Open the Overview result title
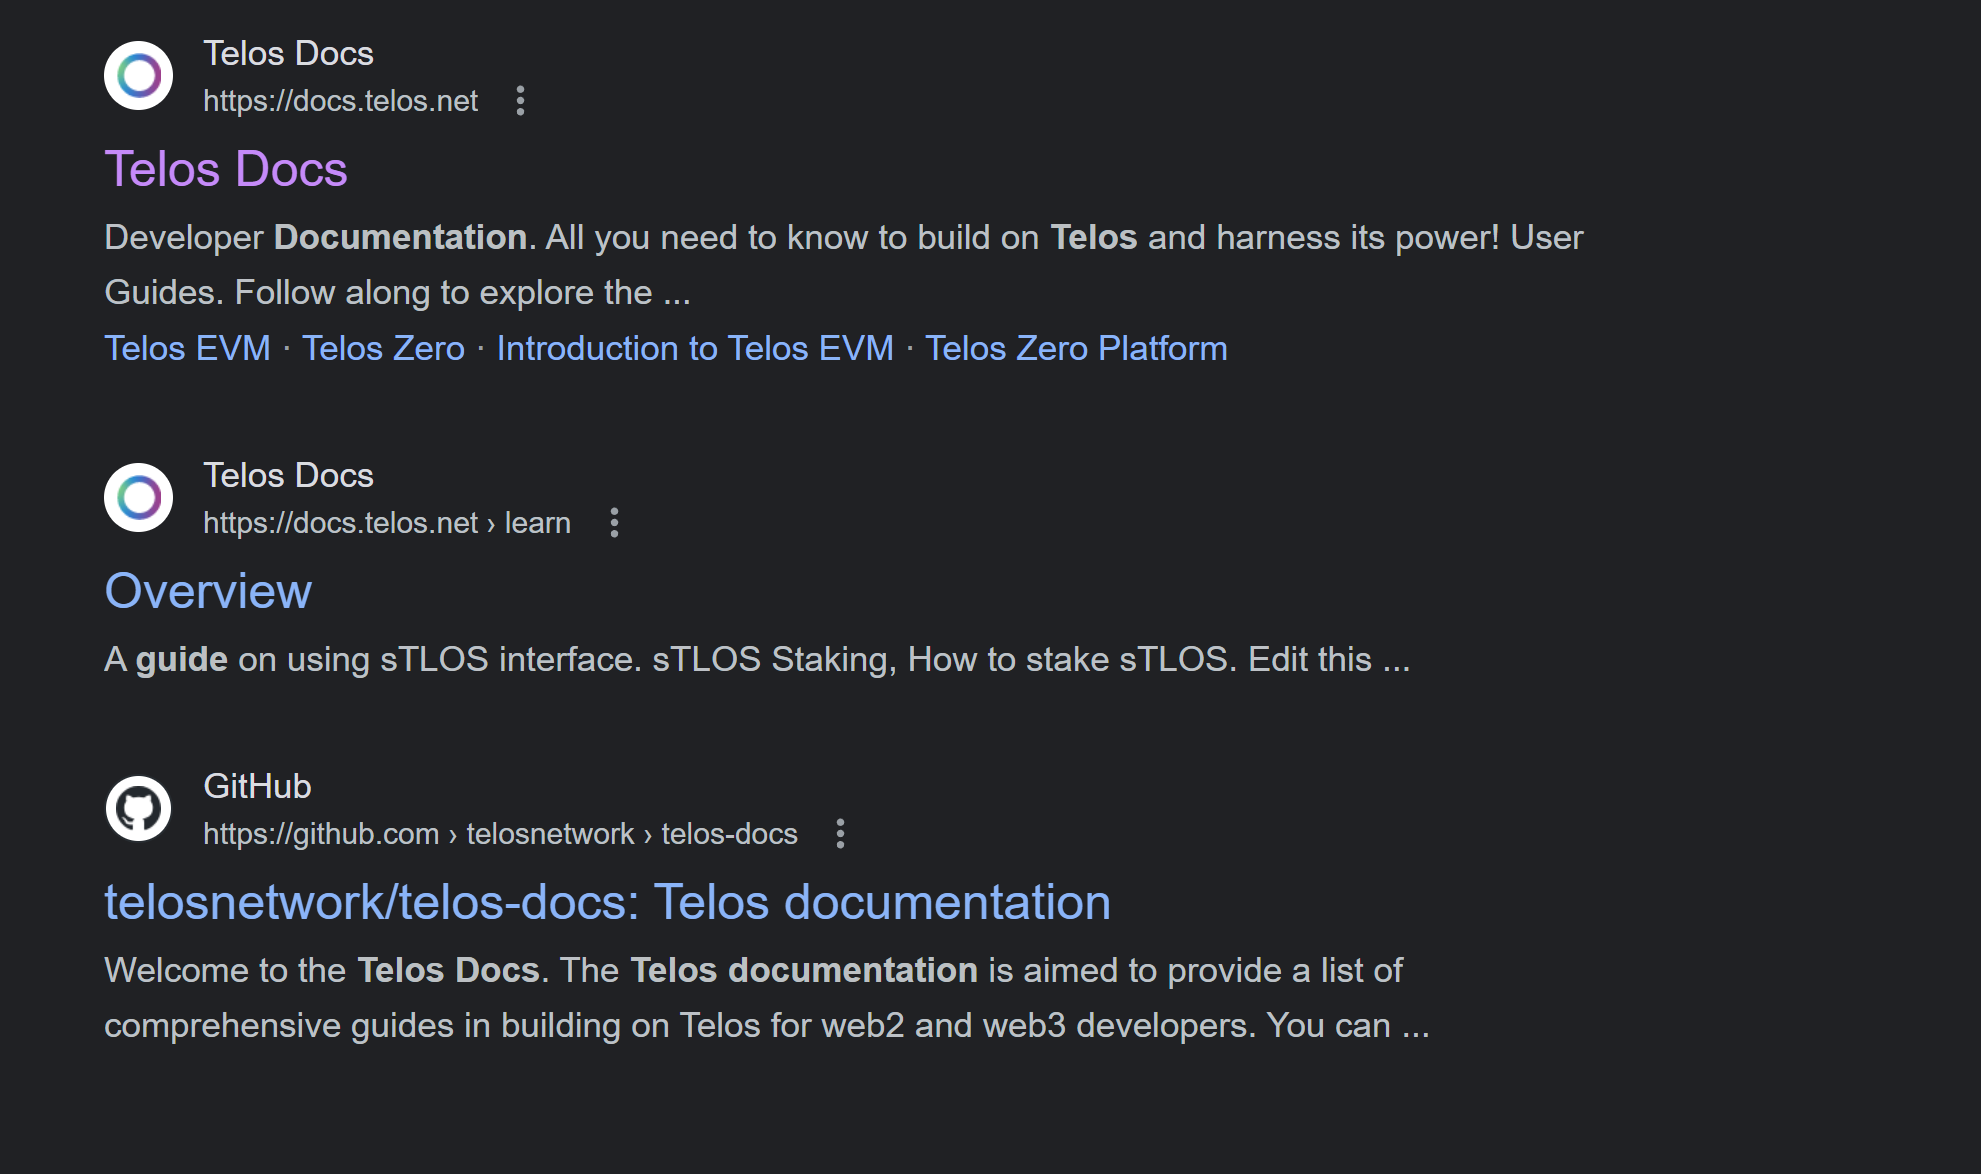This screenshot has width=1981, height=1174. (208, 591)
